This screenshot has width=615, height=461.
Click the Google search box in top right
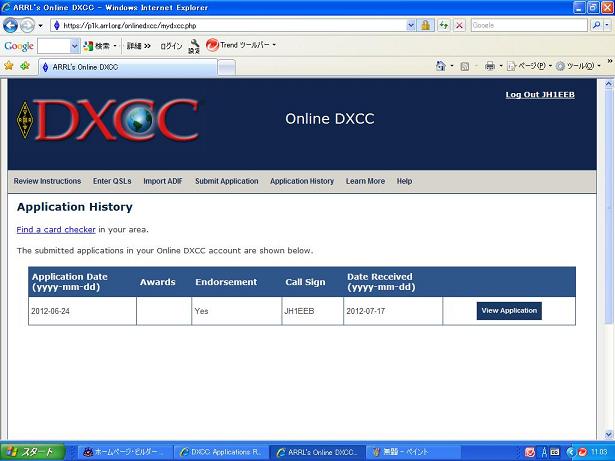click(x=529, y=26)
